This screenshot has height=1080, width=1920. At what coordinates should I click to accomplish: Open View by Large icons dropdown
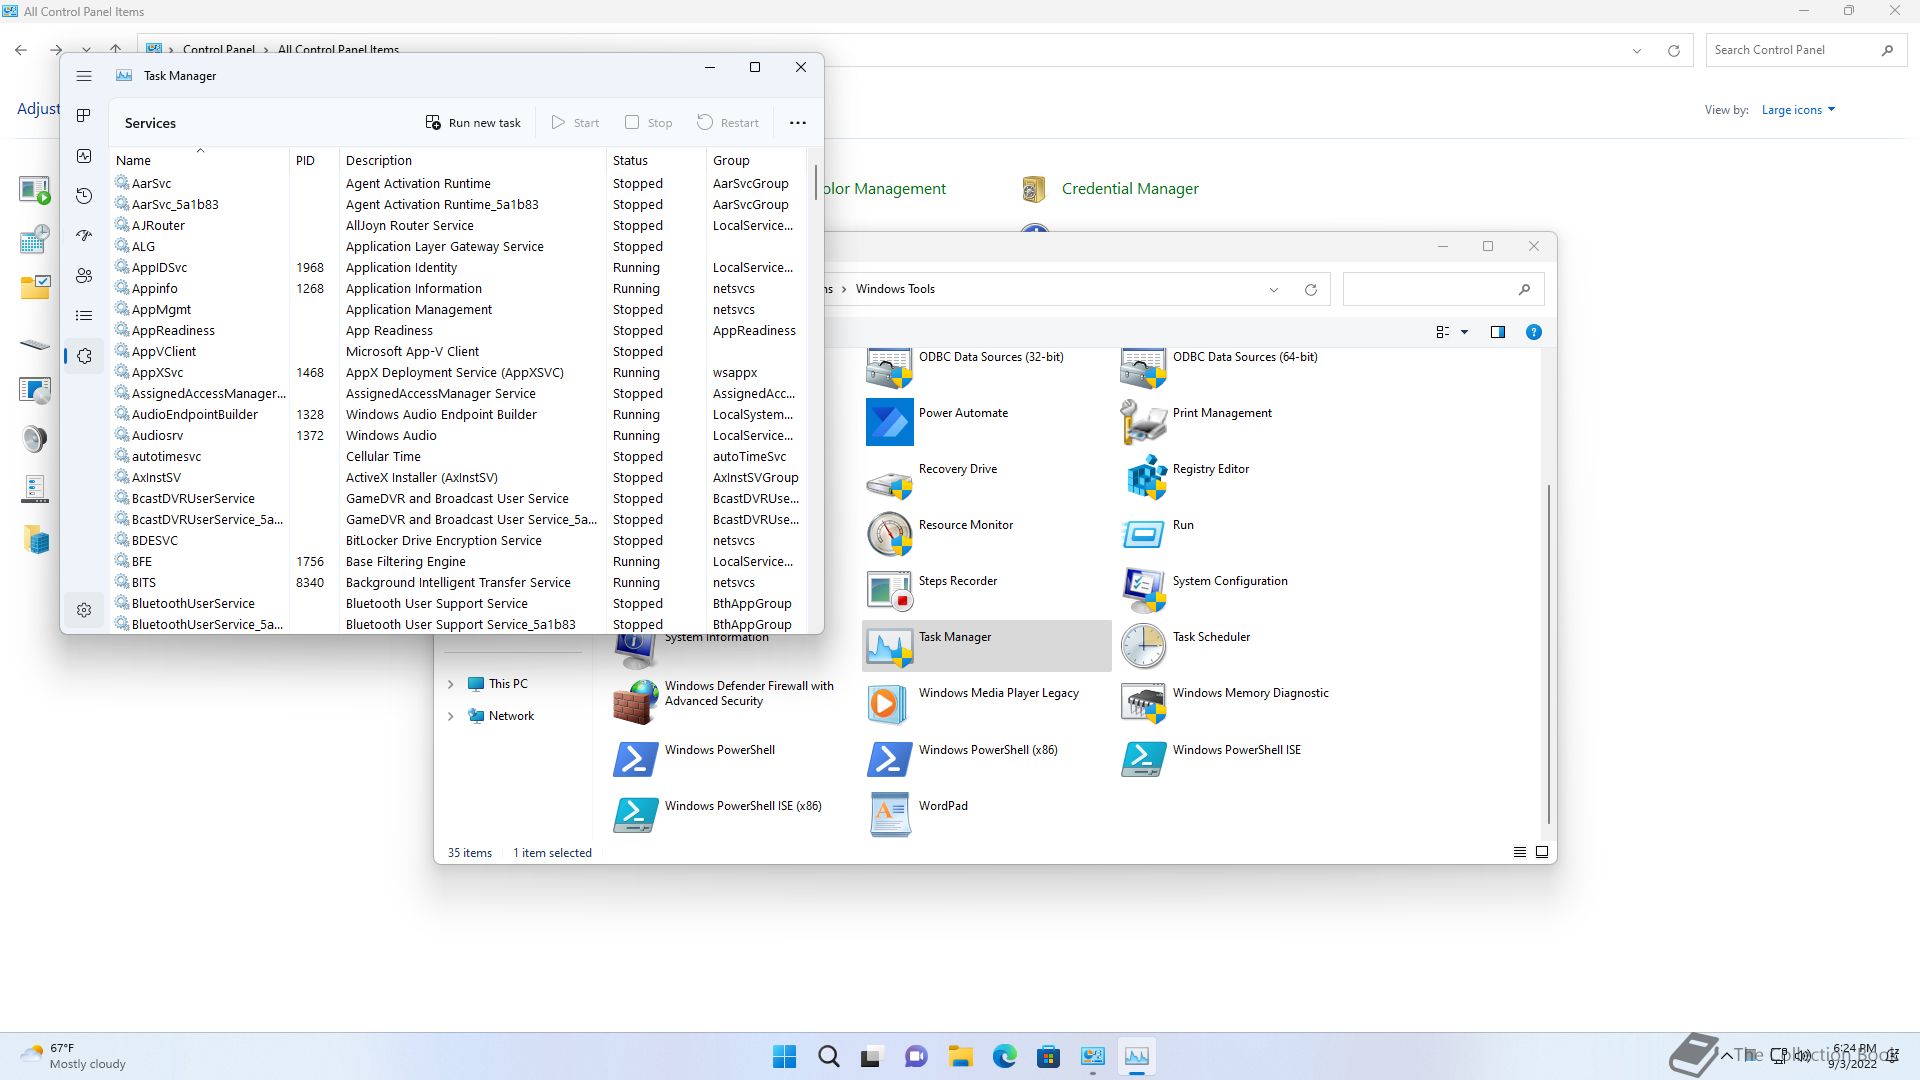[1798, 110]
